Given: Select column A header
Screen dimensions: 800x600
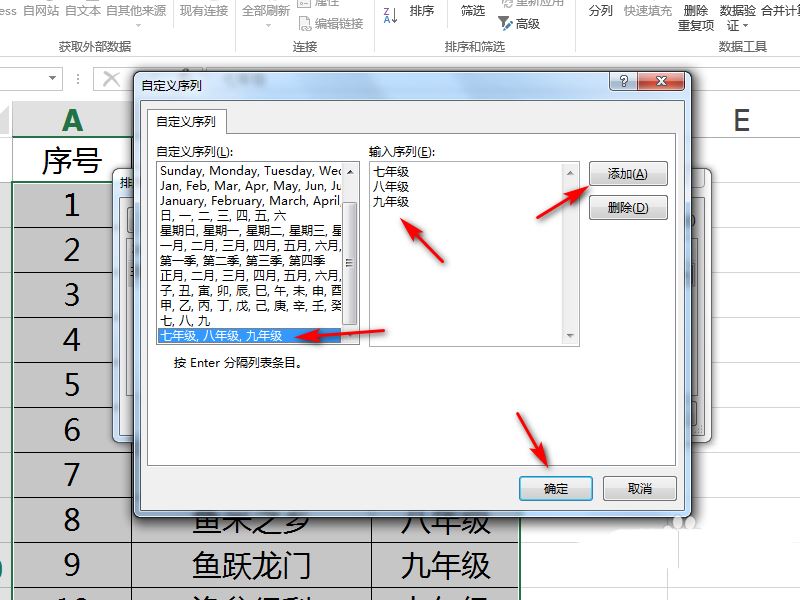Looking at the screenshot, I should [x=72, y=120].
